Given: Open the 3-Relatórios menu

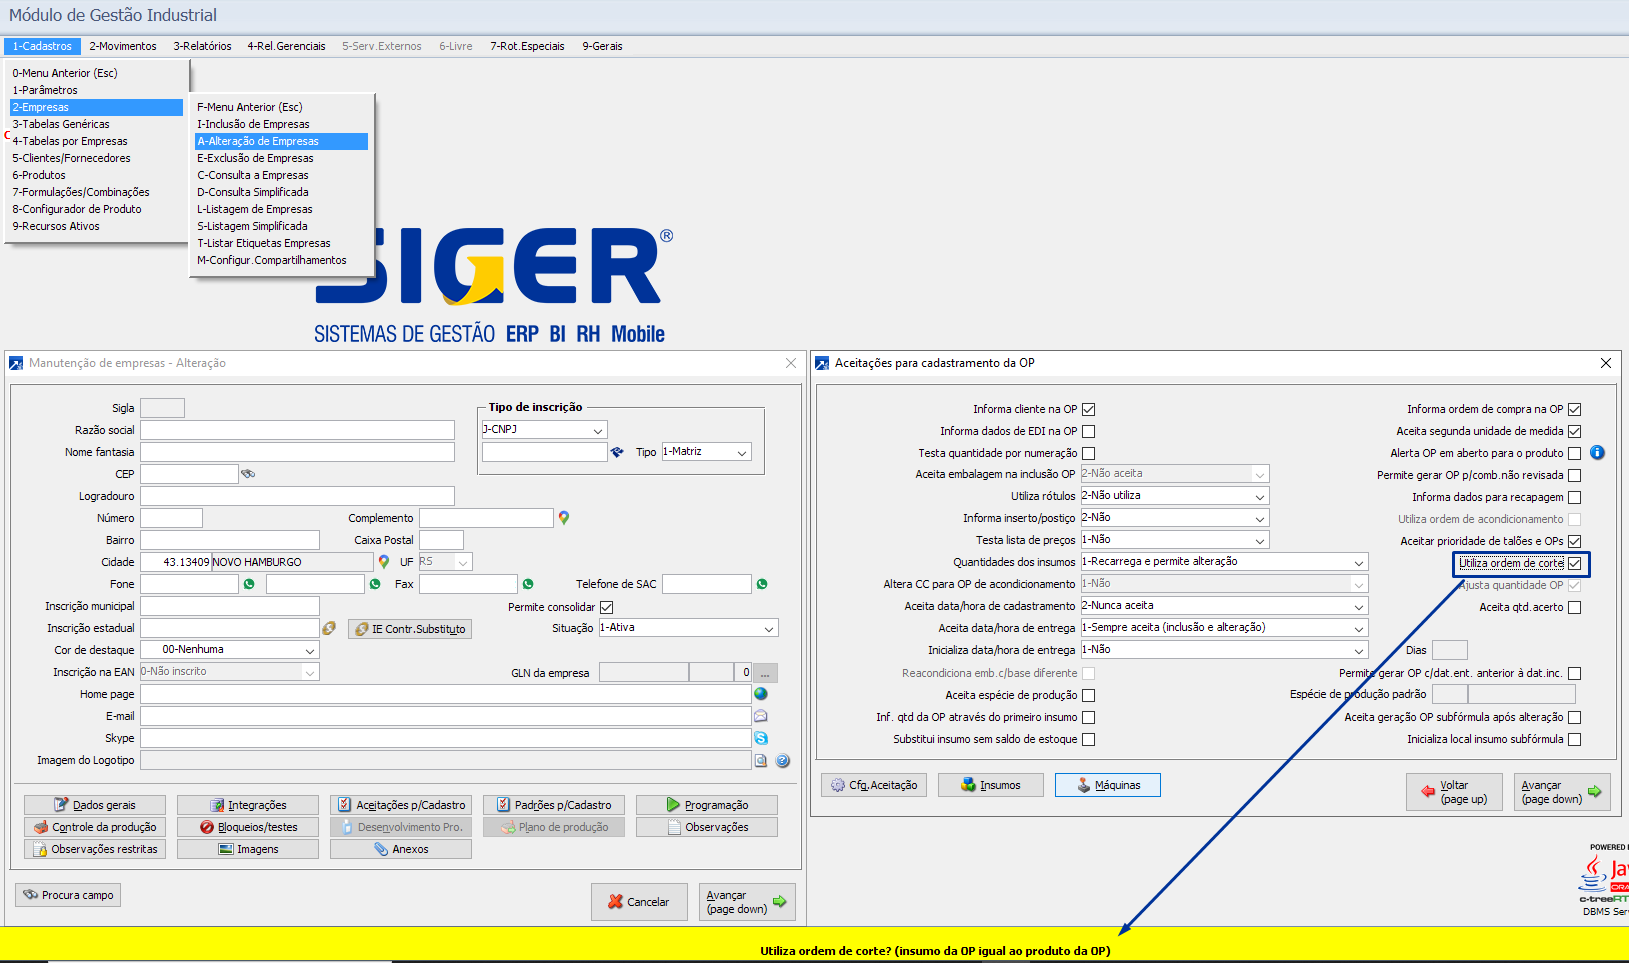Looking at the screenshot, I should coord(202,46).
